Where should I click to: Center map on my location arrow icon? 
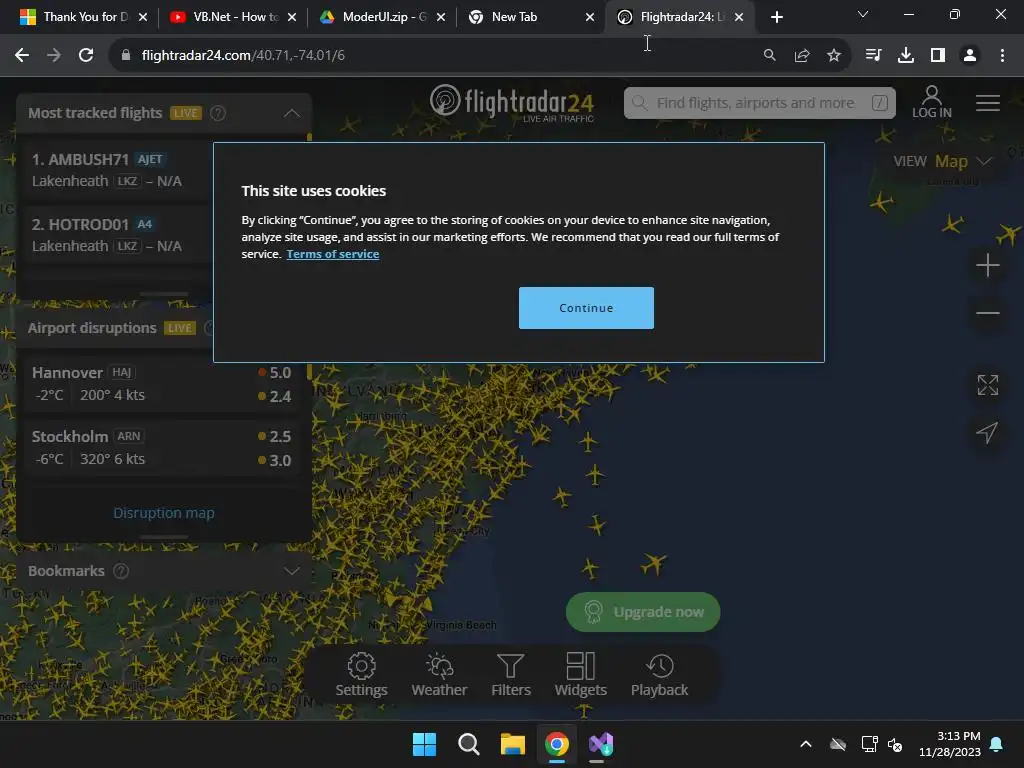pos(987,432)
